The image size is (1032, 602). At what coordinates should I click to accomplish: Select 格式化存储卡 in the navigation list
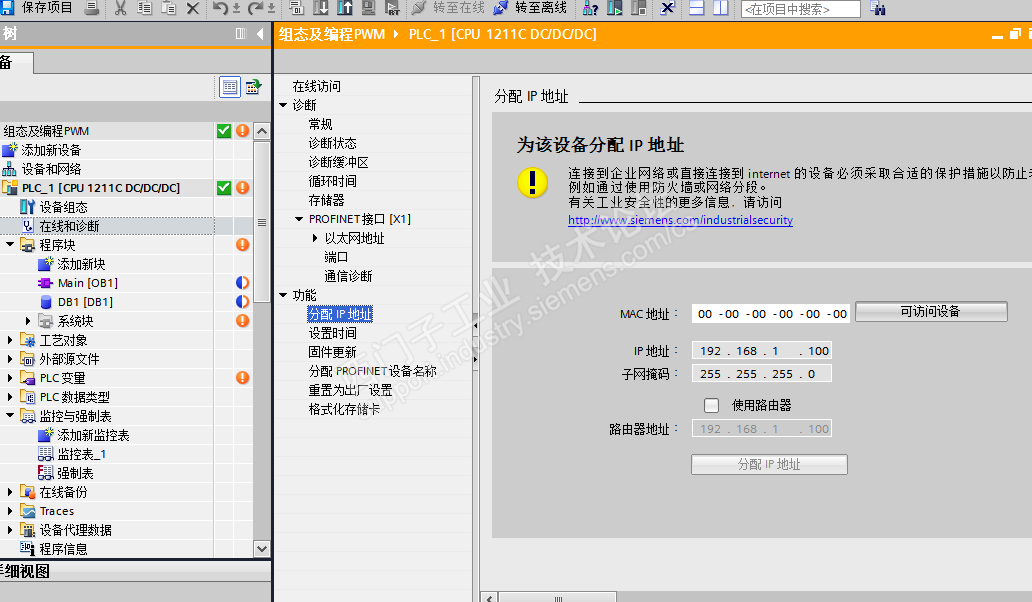click(x=344, y=409)
